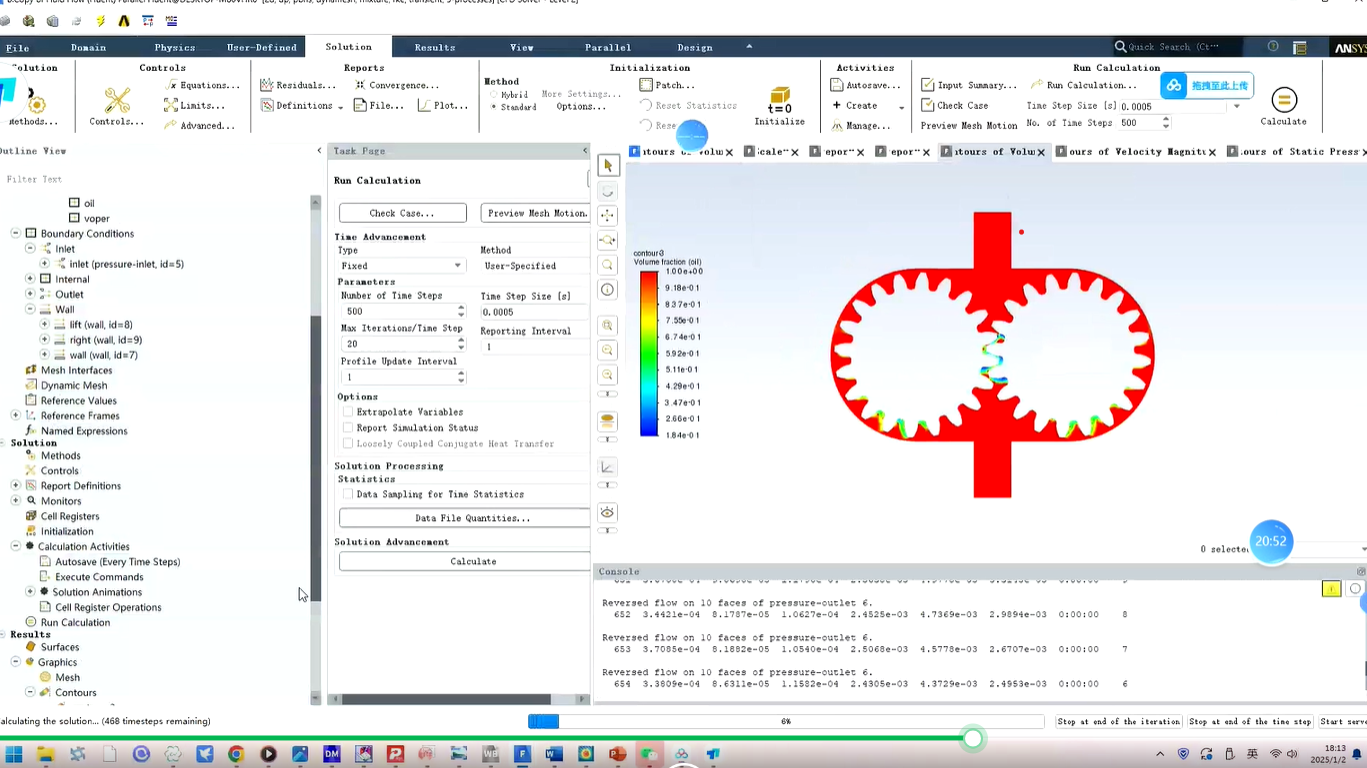This screenshot has width=1367, height=768.
Task: Switch to the Results ribbon tab
Action: coord(435,48)
